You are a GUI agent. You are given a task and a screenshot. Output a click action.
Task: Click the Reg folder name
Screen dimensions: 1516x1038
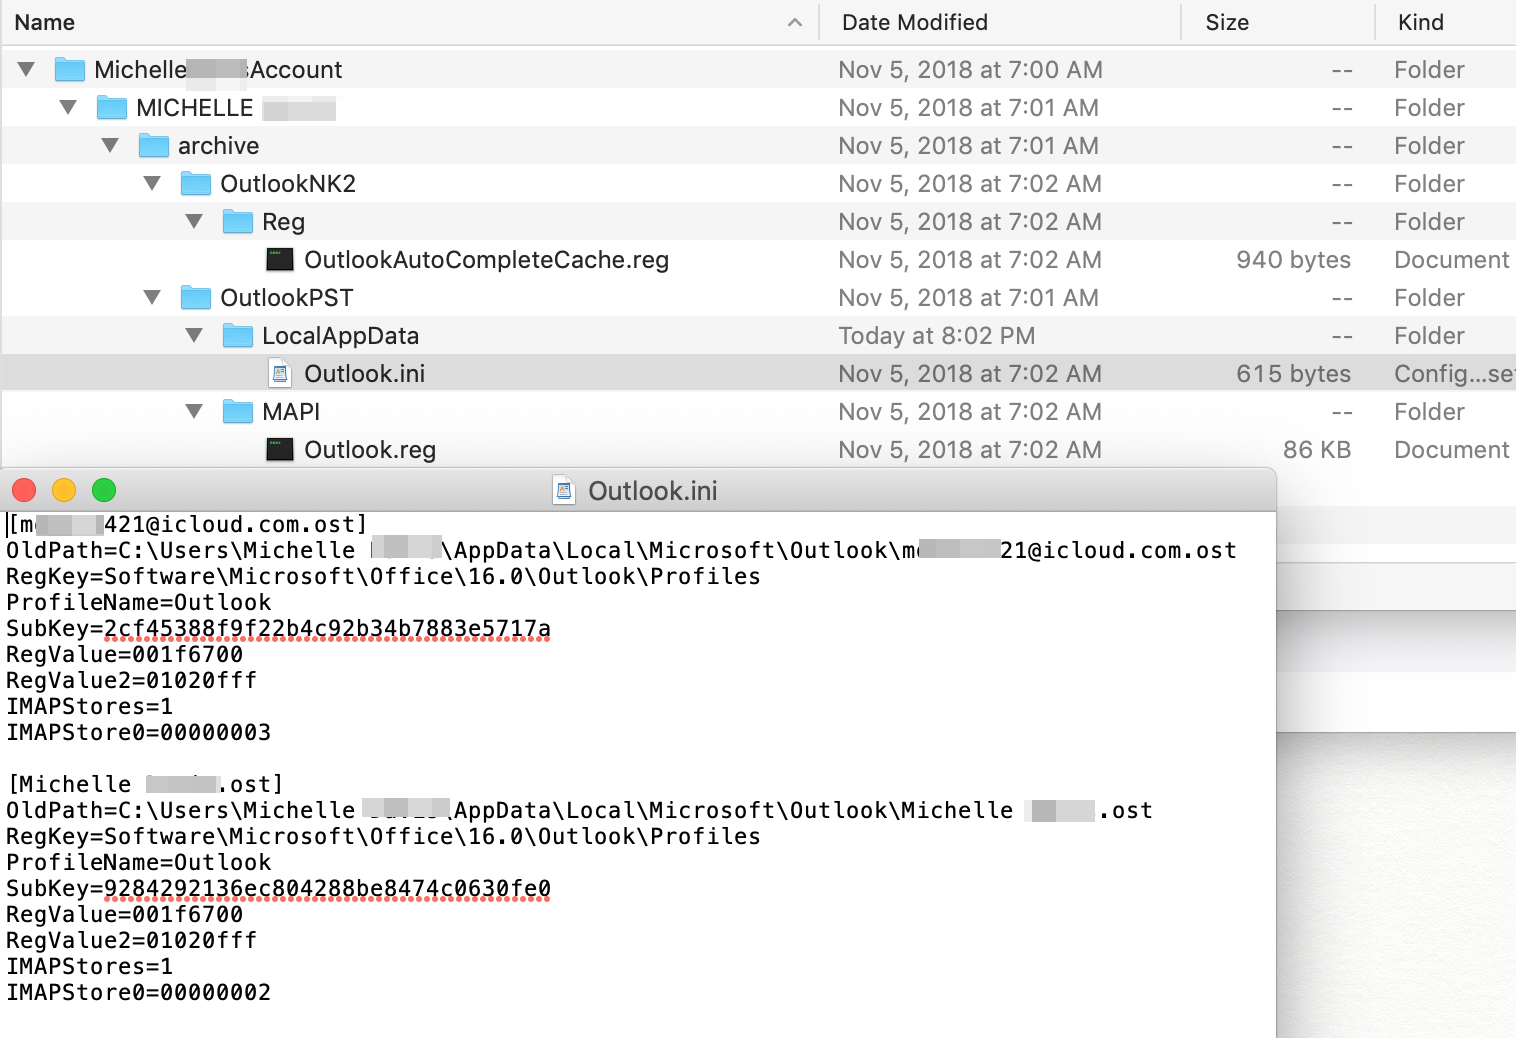283,222
